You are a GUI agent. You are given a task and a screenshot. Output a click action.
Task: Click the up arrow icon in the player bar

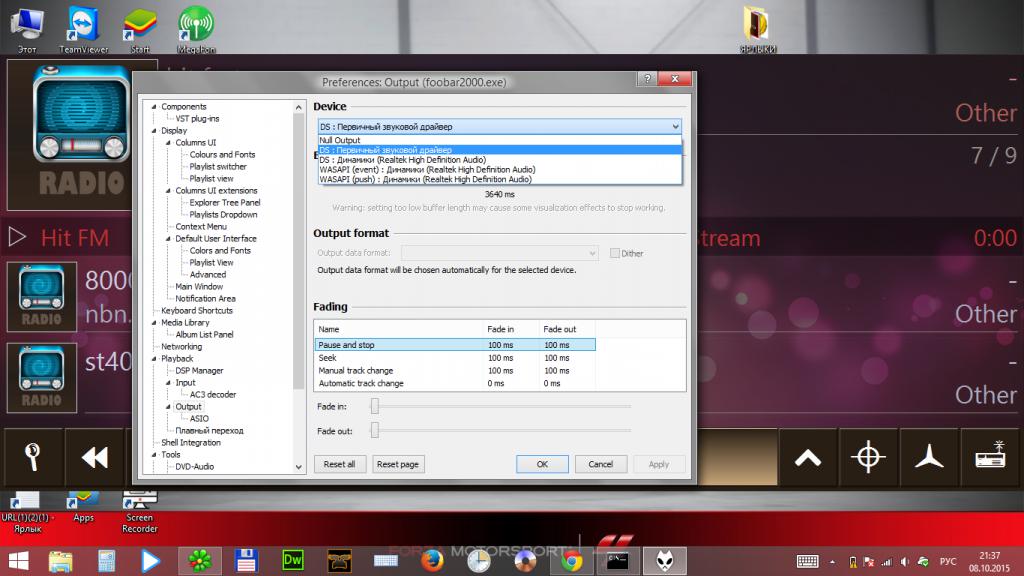pyautogui.click(x=808, y=458)
